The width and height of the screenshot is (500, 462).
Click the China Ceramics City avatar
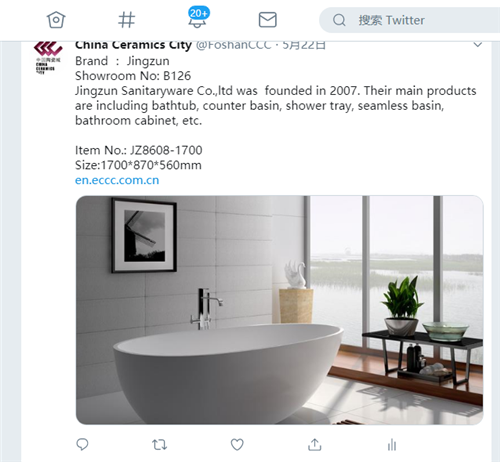click(x=48, y=57)
